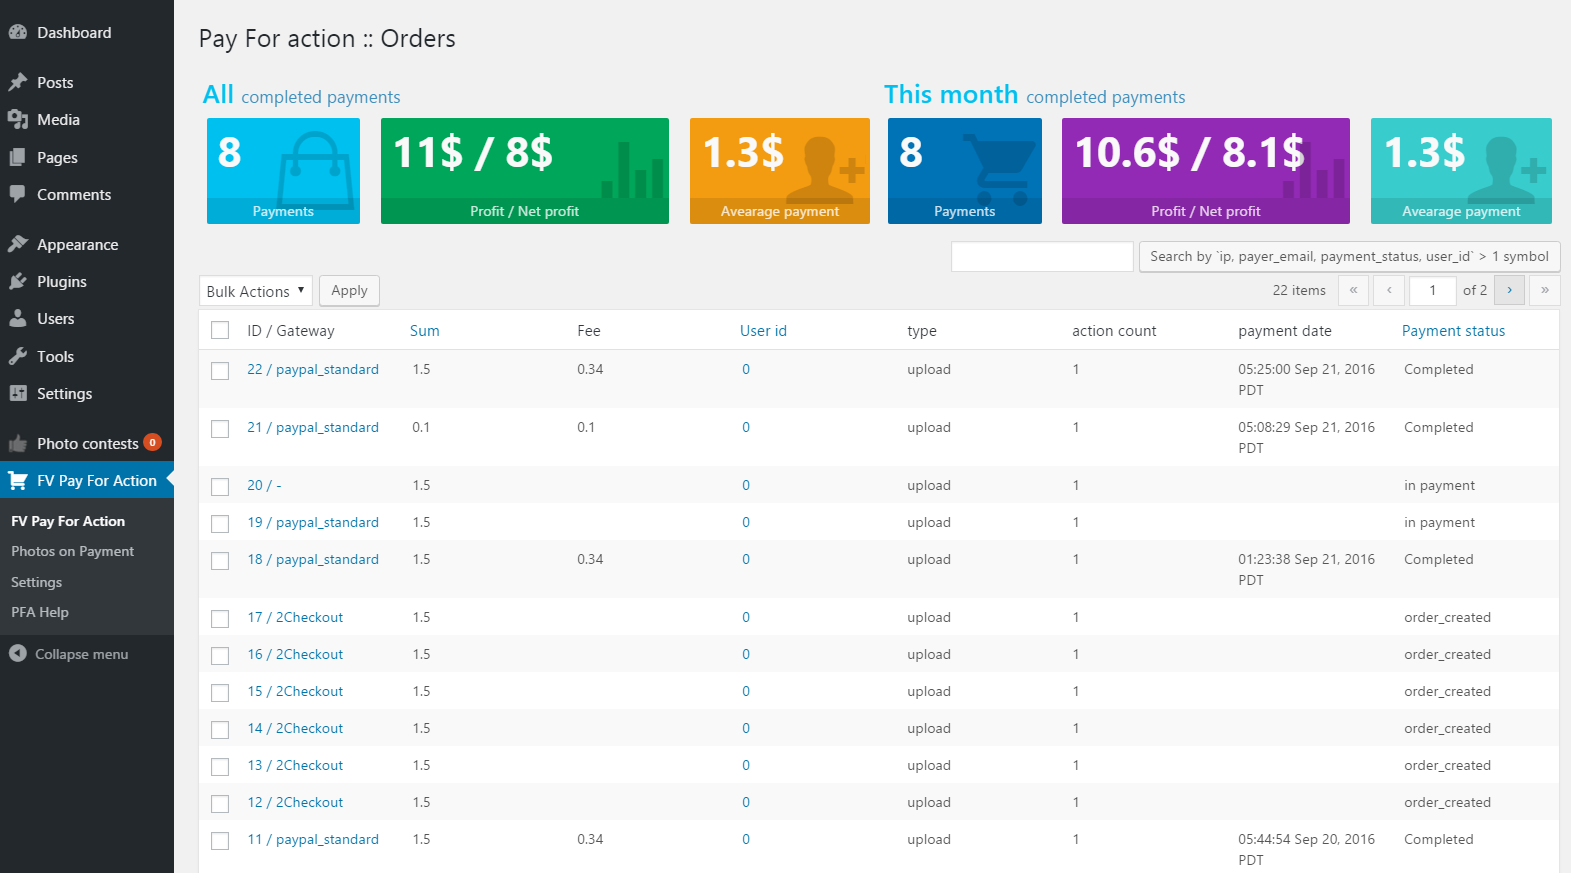The width and height of the screenshot is (1571, 873).
Task: Open Photos on Payment submenu item
Action: tap(72, 551)
